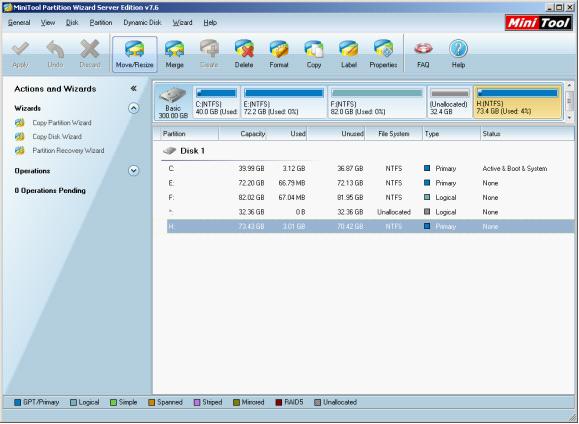Image resolution: width=579 pixels, height=424 pixels.
Task: Collapse the Wizards section chevron
Action: click(x=134, y=108)
